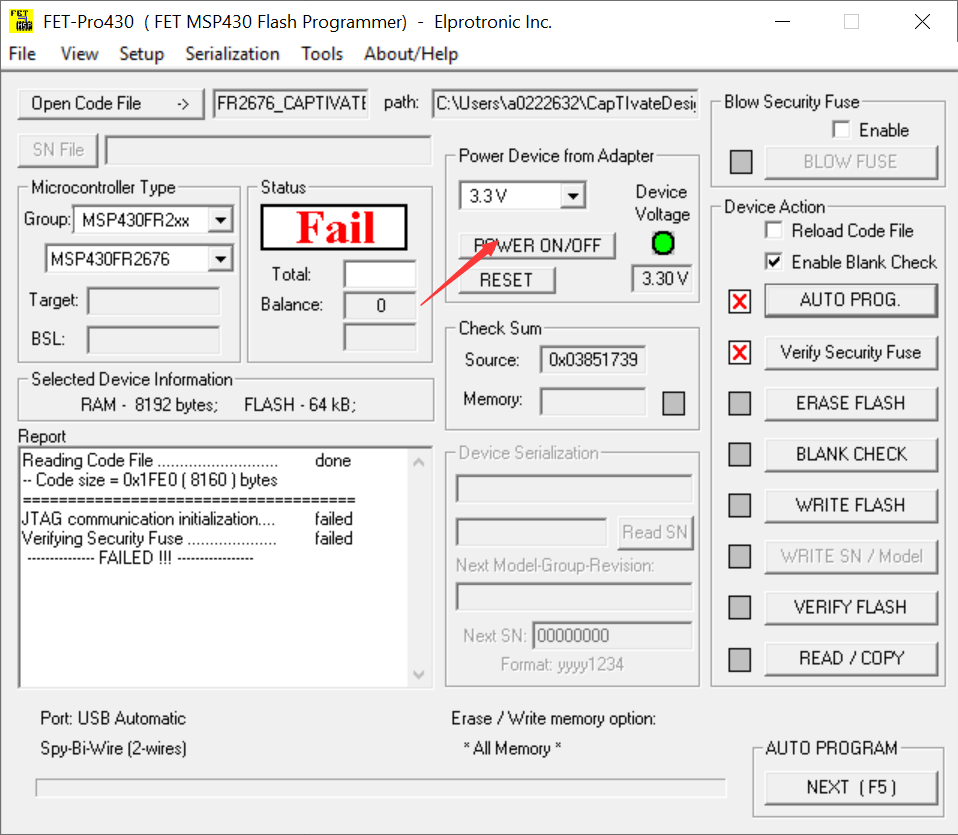The height and width of the screenshot is (835, 958).
Task: Click the Total status field
Action: coord(380,274)
